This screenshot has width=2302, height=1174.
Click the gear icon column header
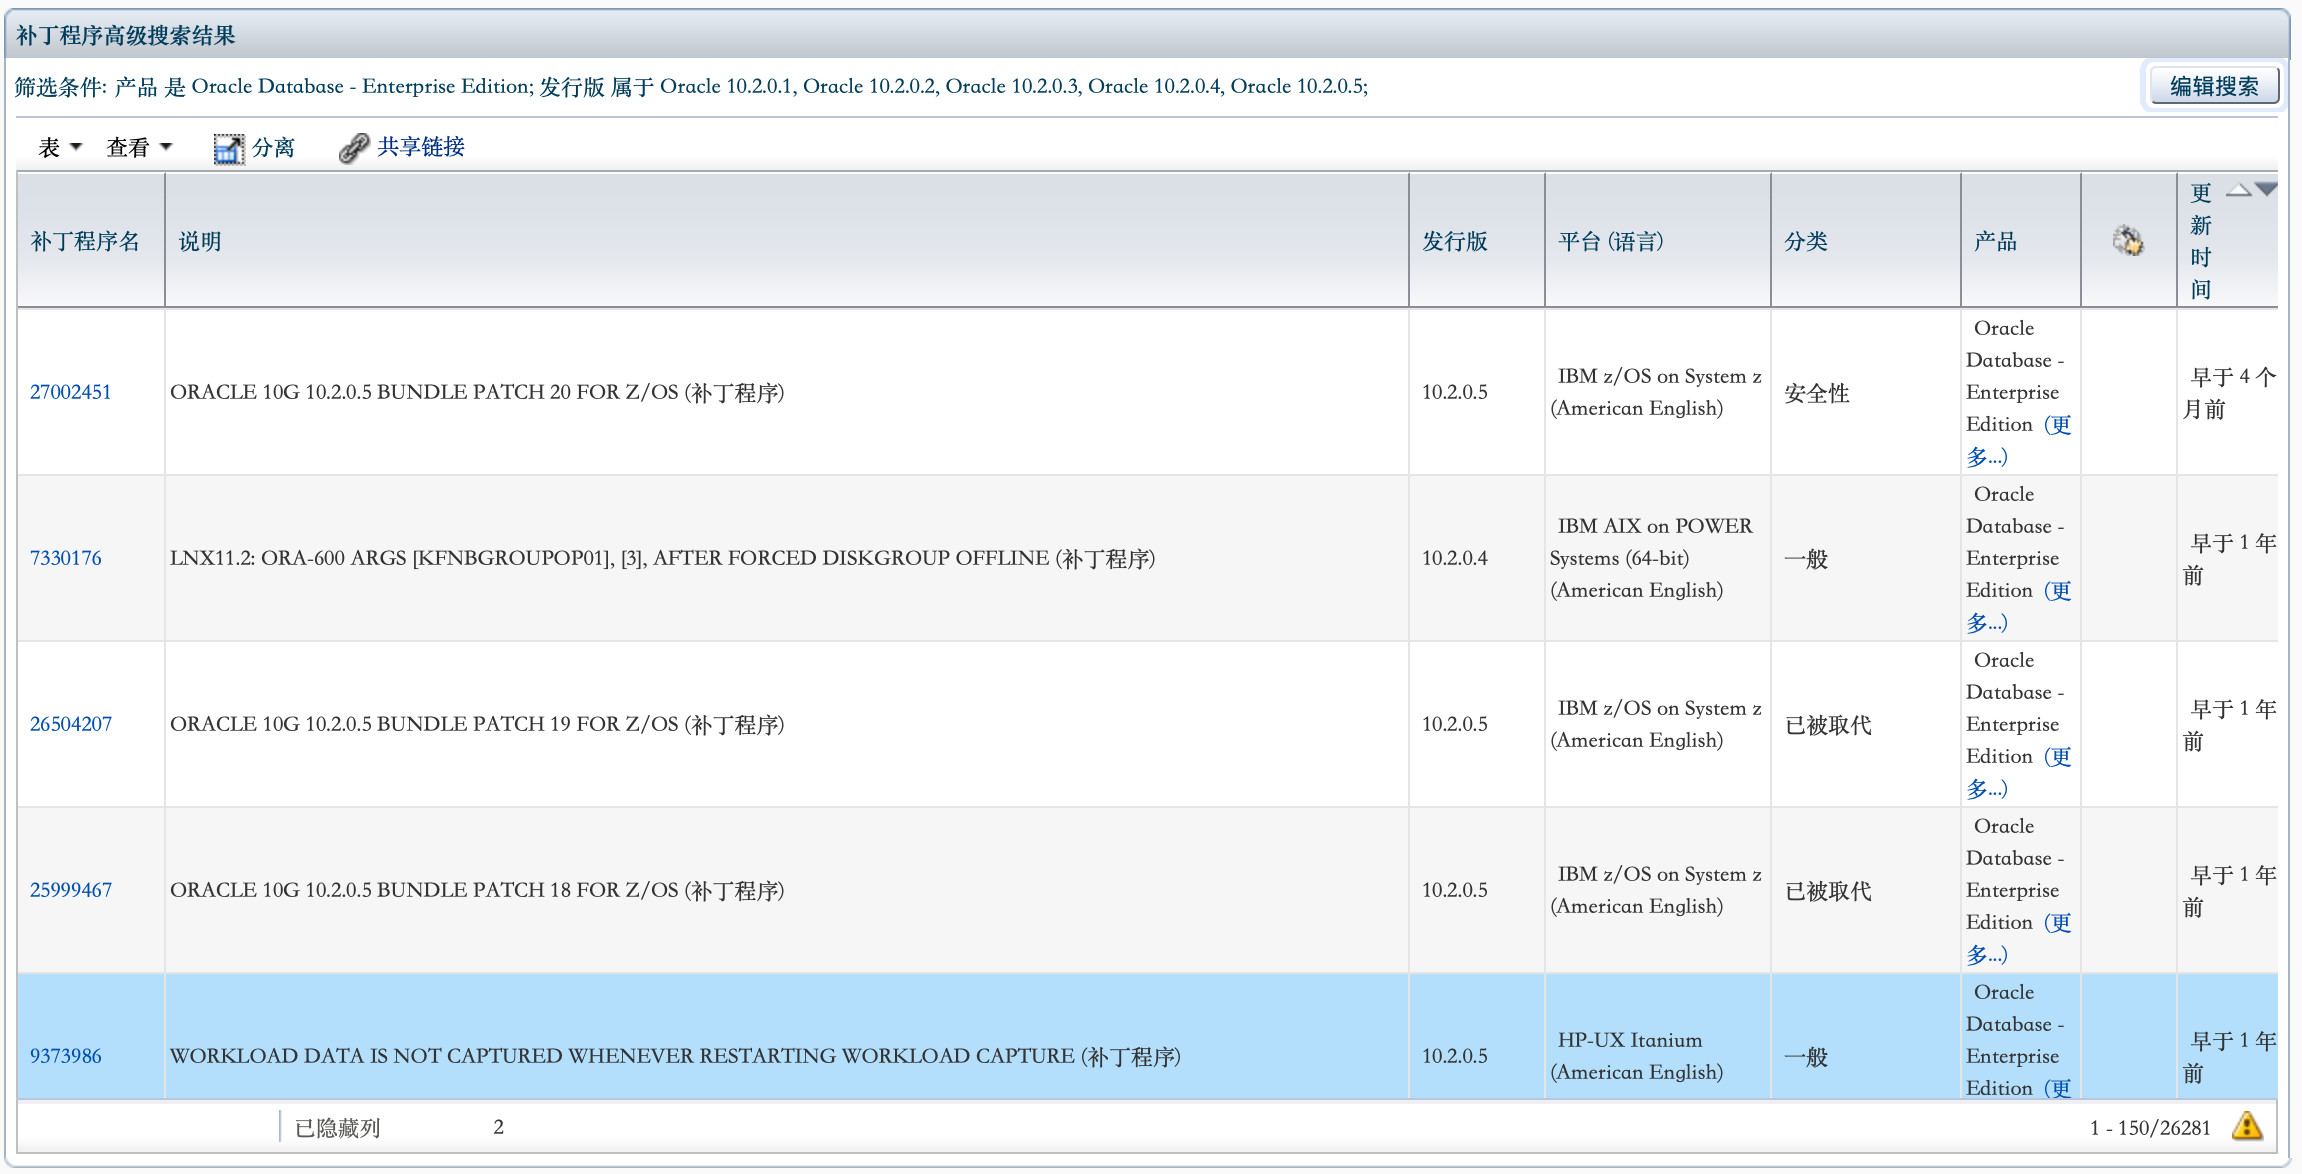point(2127,241)
